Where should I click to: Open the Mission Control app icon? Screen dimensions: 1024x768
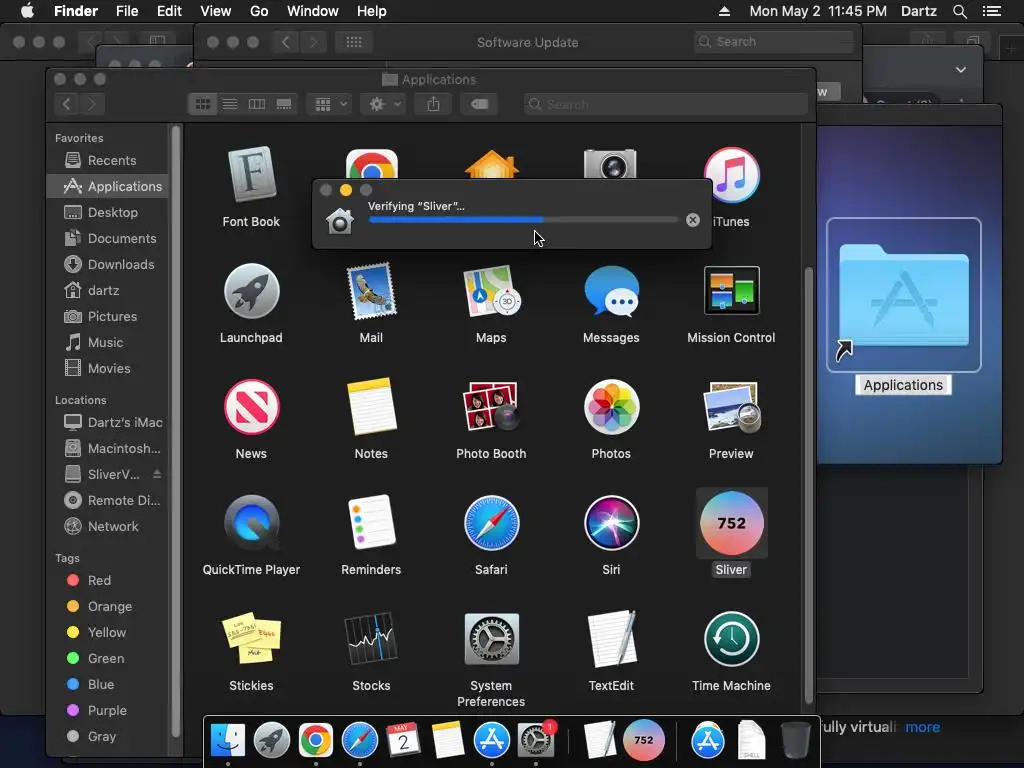click(731, 291)
